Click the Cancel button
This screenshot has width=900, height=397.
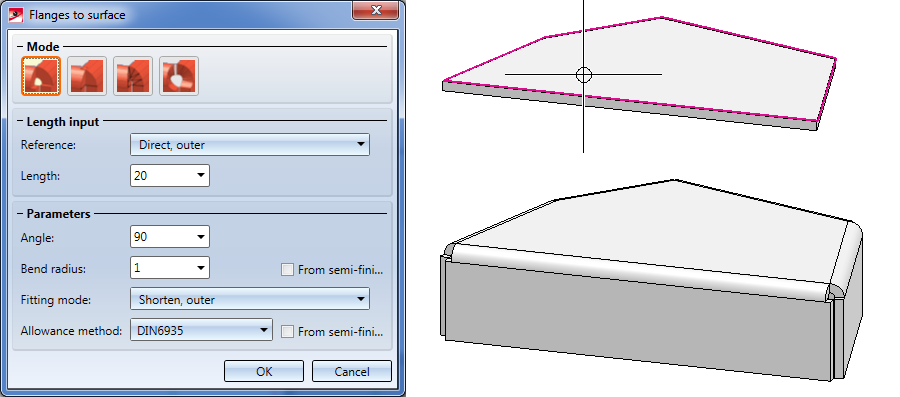coord(351,371)
